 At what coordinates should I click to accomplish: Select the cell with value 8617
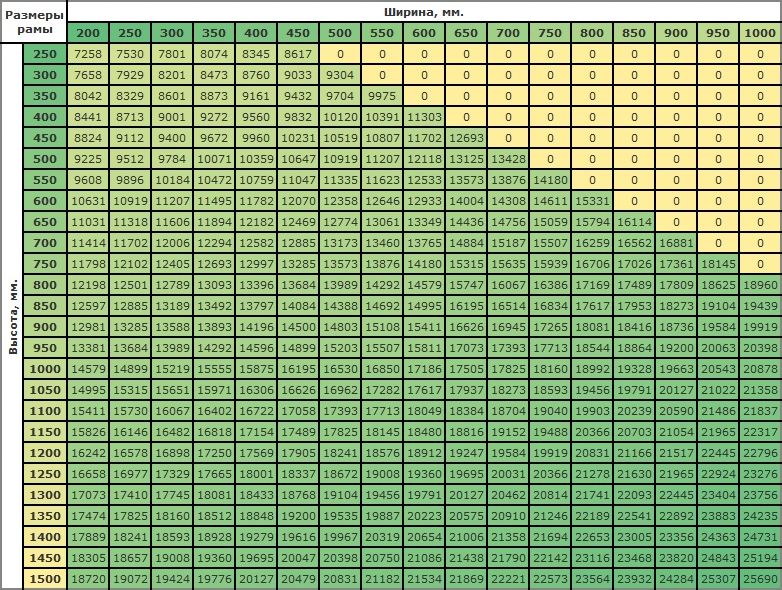click(x=298, y=53)
